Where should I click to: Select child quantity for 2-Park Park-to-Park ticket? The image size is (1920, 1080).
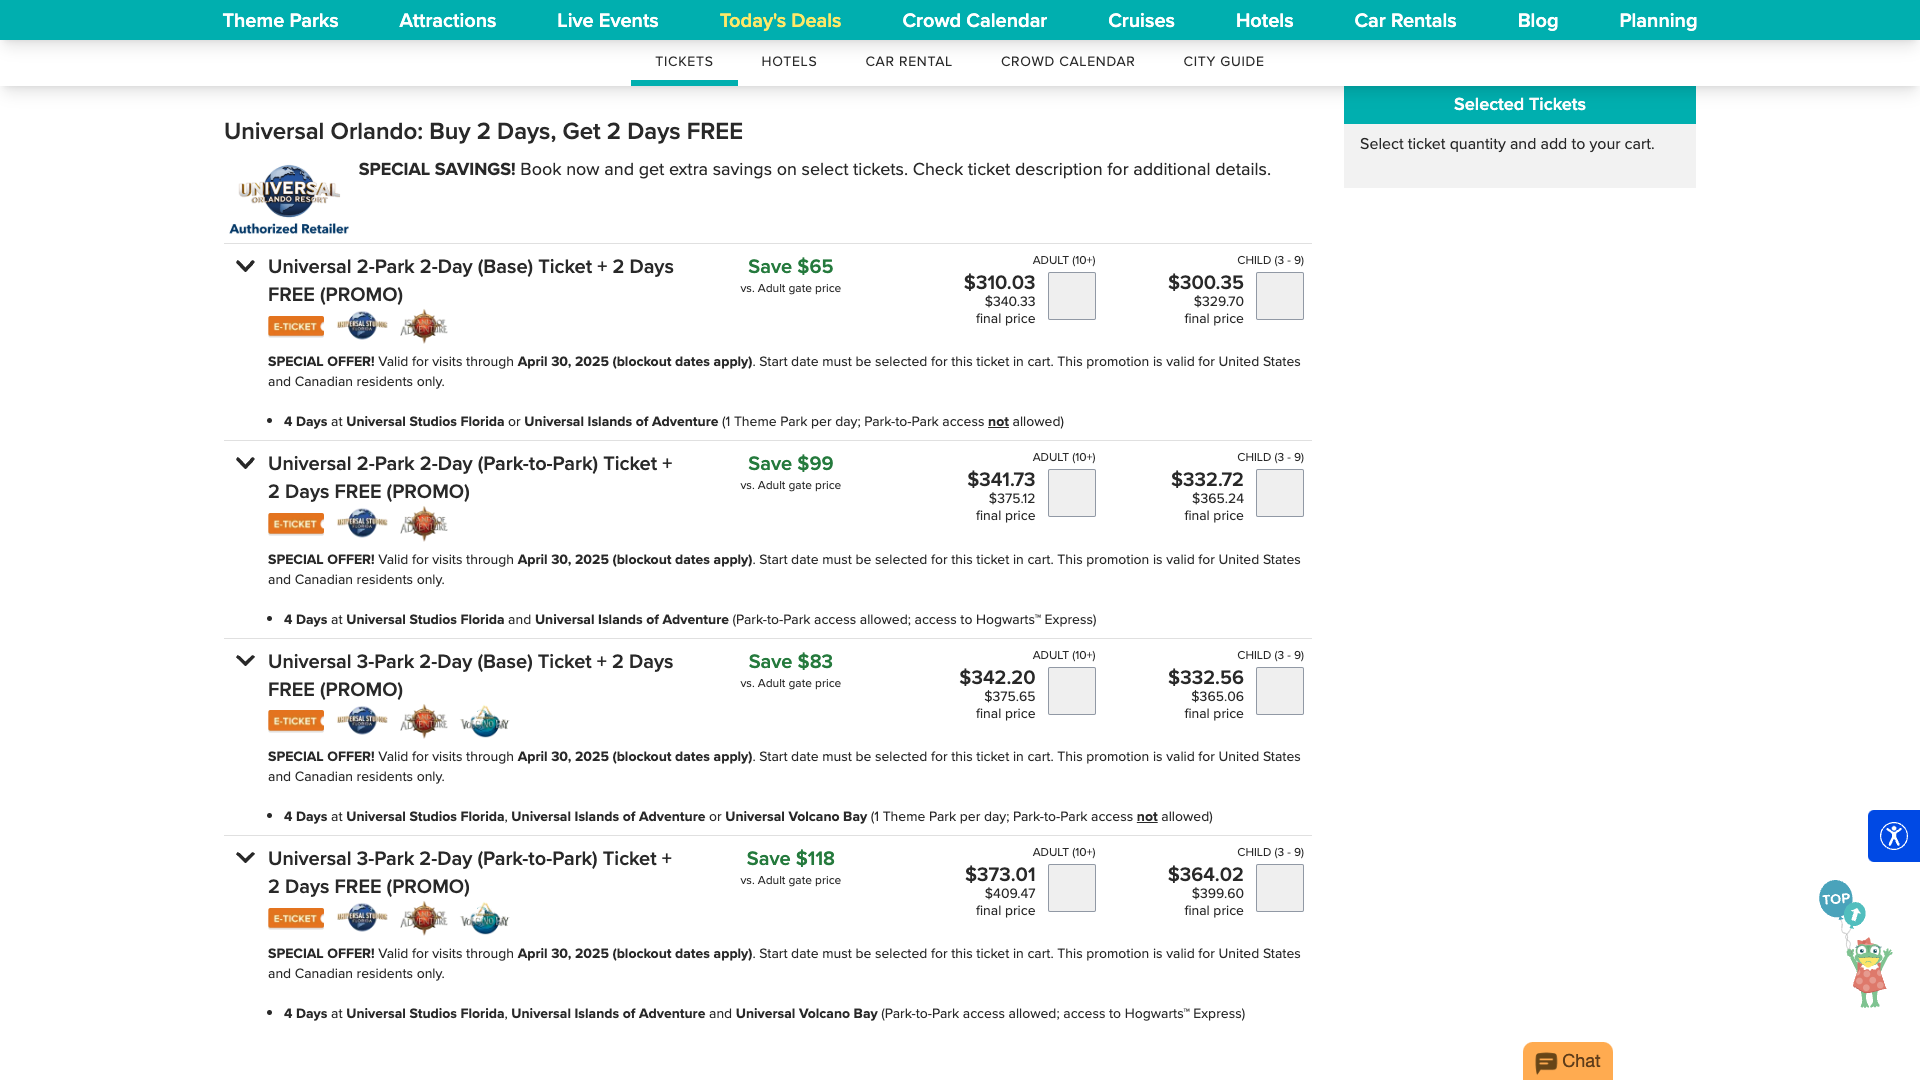click(1280, 493)
